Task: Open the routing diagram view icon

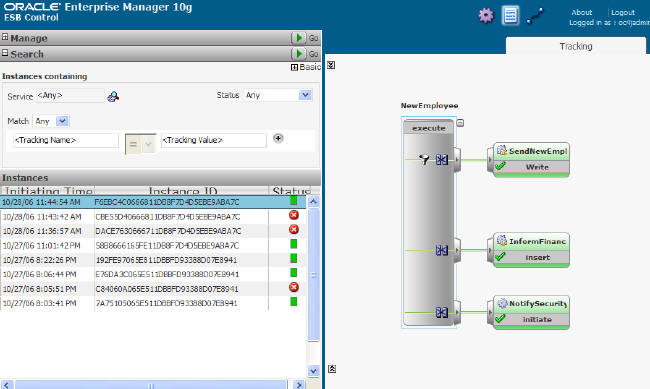Action: click(x=535, y=16)
